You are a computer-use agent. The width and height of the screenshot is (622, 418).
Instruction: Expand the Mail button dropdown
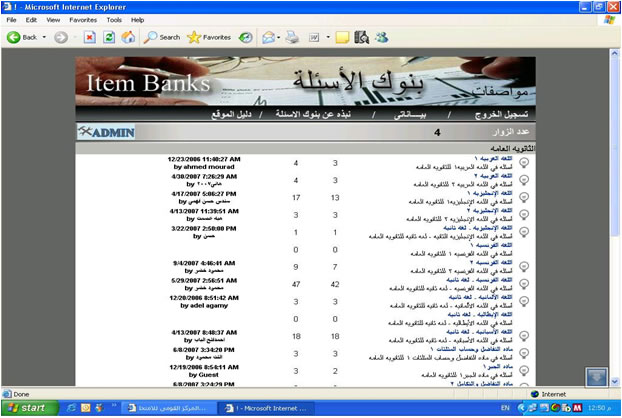281,37
